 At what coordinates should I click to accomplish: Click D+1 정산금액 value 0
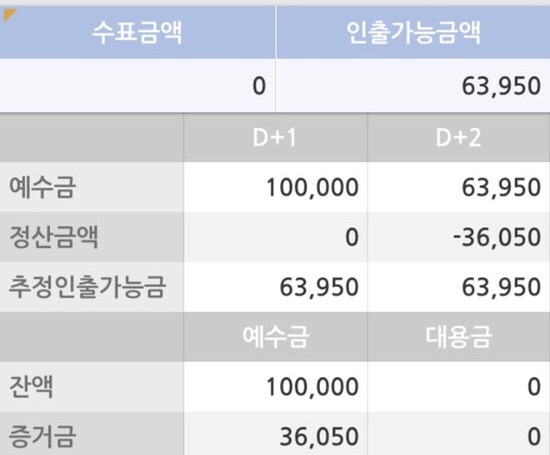pyautogui.click(x=352, y=237)
